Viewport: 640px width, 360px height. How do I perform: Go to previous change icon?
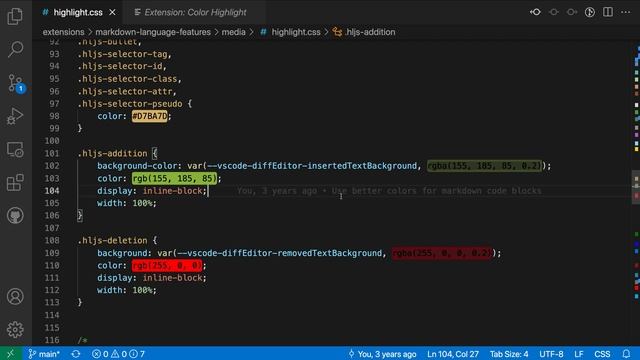[x=553, y=12]
